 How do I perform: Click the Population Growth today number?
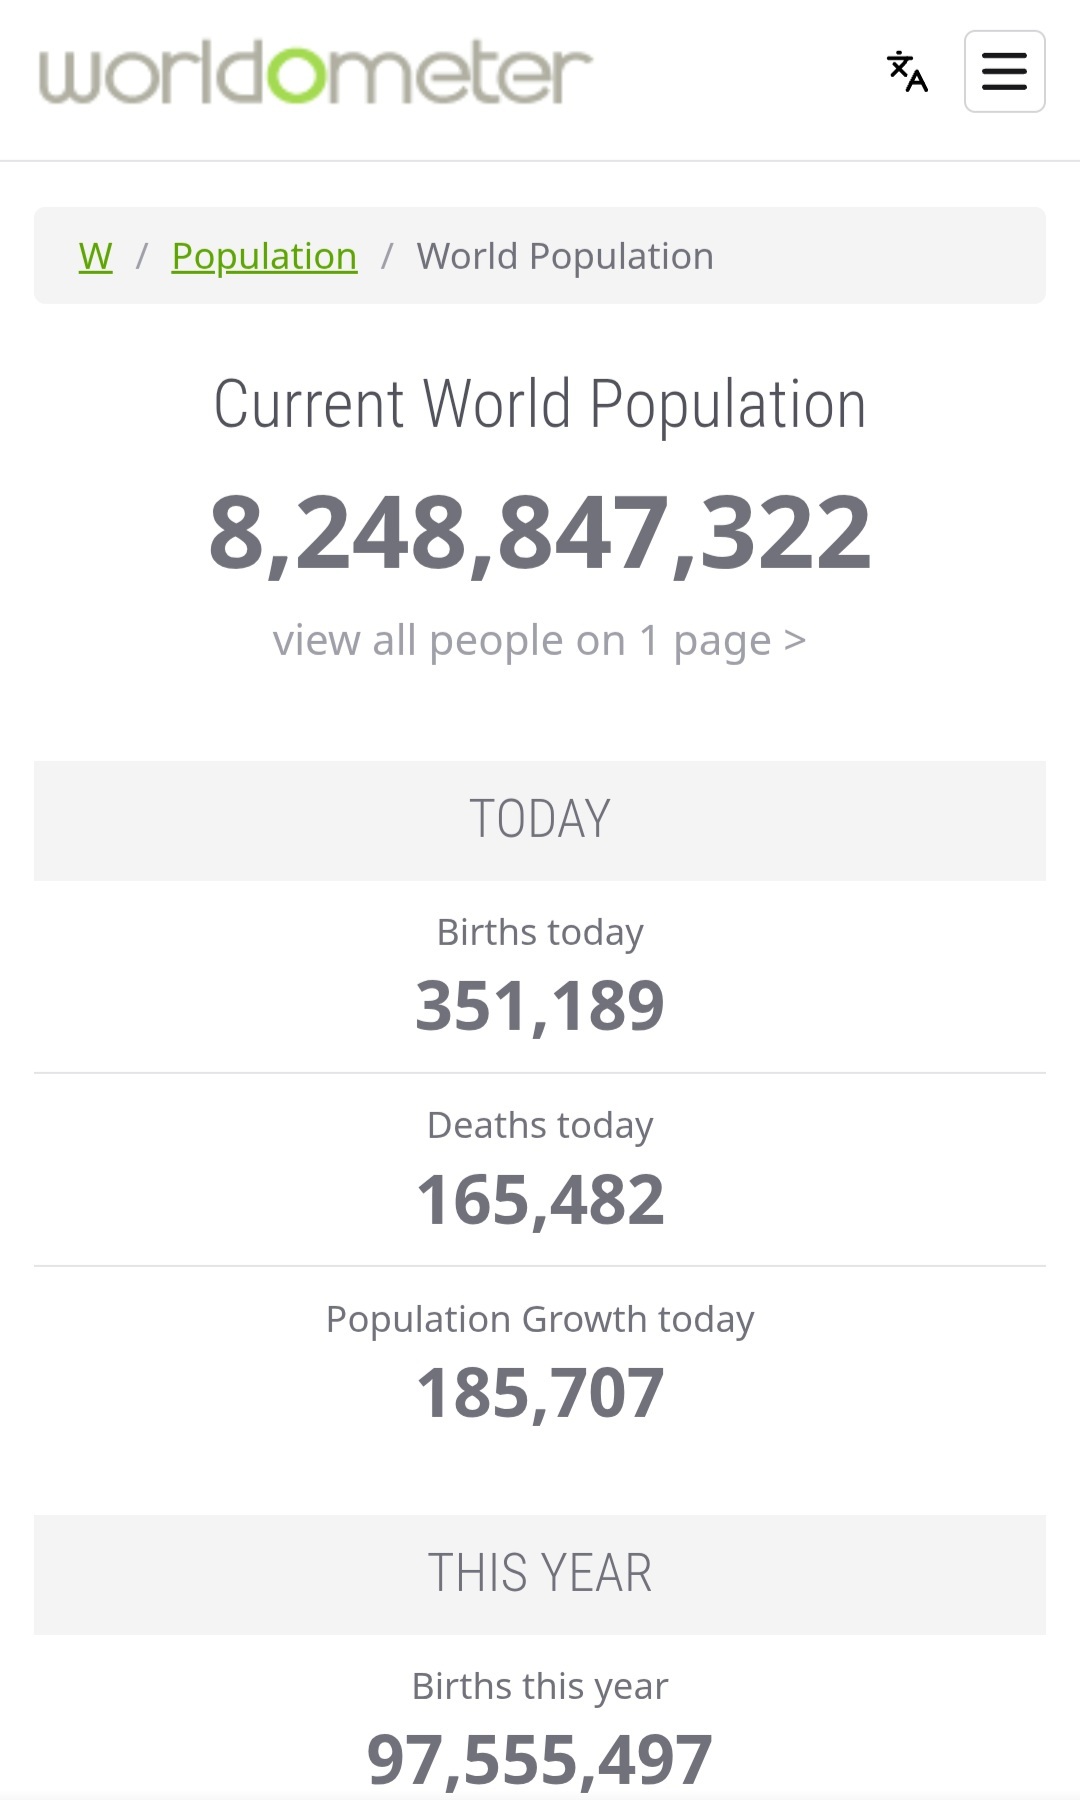coord(539,1393)
